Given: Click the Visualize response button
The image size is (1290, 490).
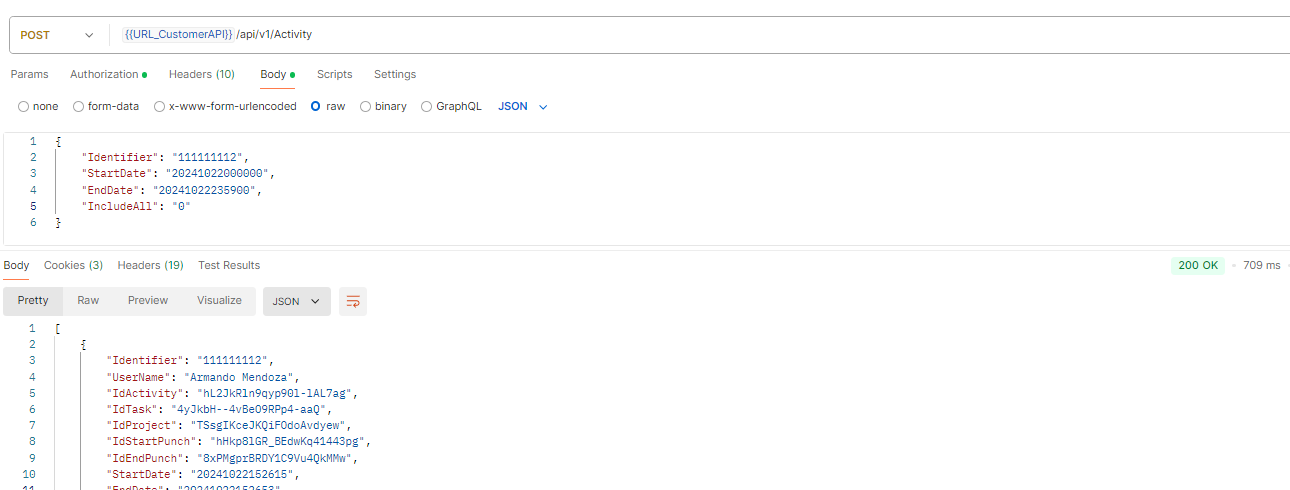Looking at the screenshot, I should click(x=219, y=300).
